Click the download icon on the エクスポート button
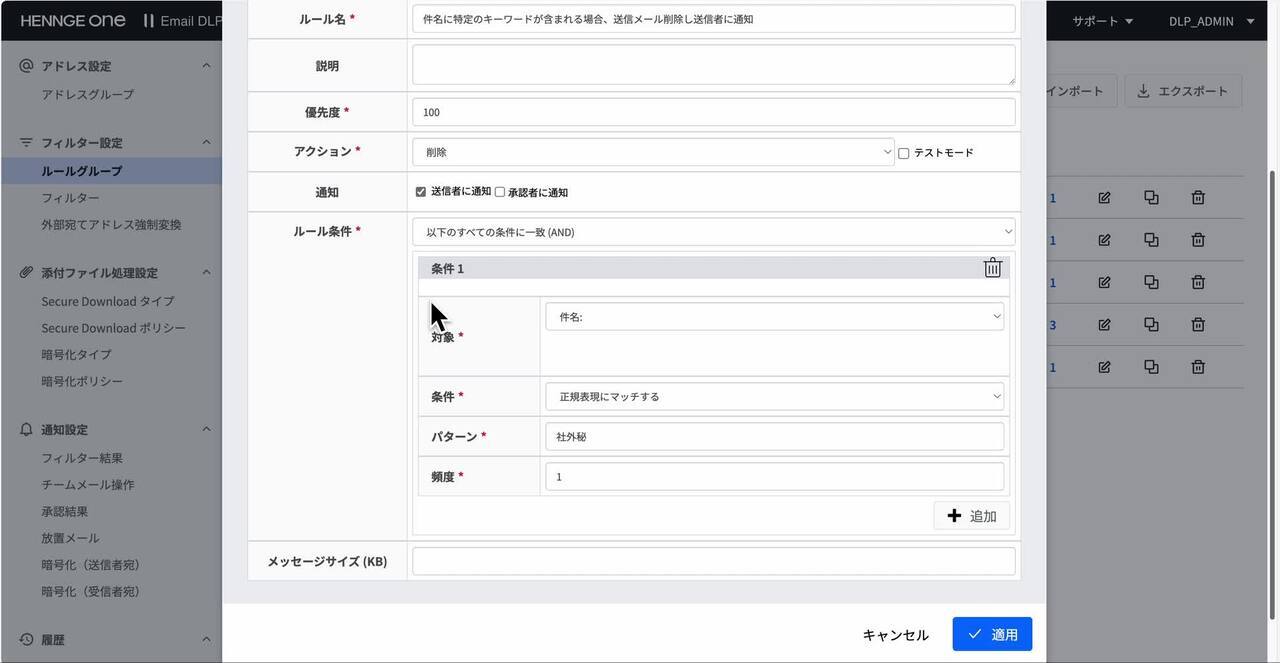The width and height of the screenshot is (1280, 663). [1143, 90]
